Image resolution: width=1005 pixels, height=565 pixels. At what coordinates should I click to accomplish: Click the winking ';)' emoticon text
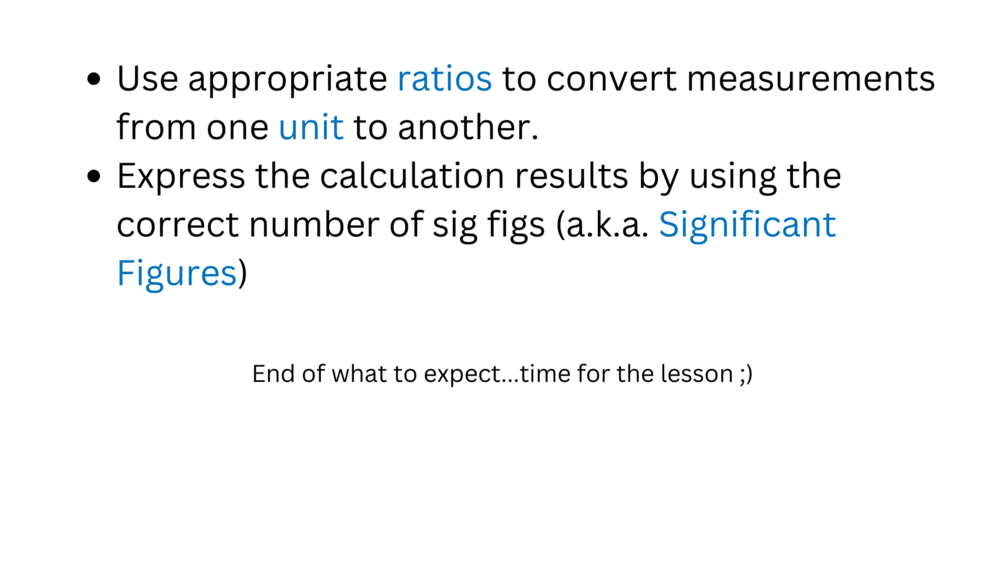744,375
